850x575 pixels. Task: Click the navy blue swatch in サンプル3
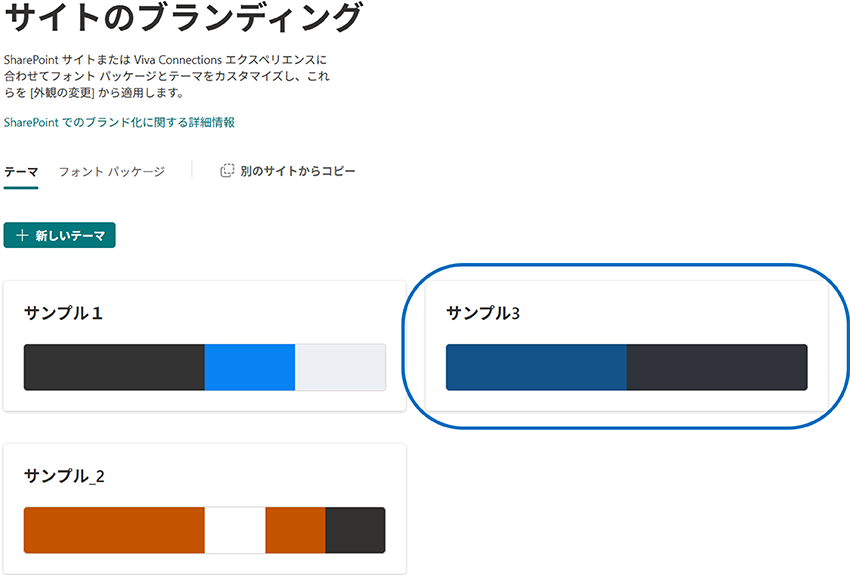click(x=536, y=367)
